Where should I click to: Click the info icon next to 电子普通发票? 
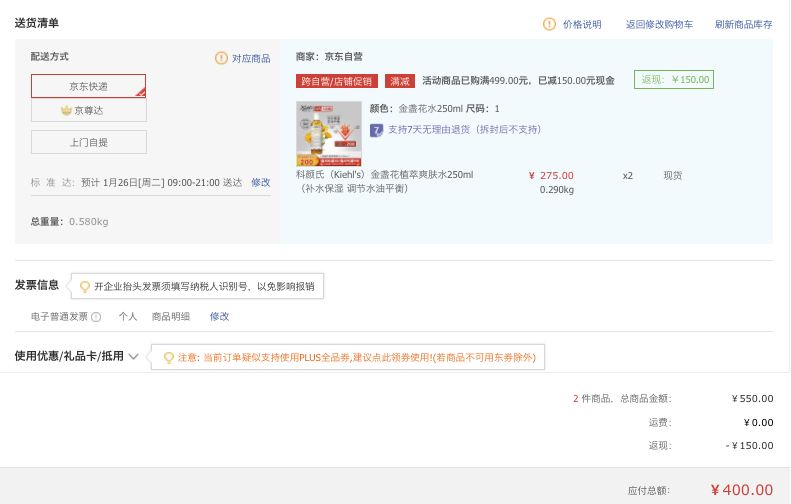tap(96, 317)
